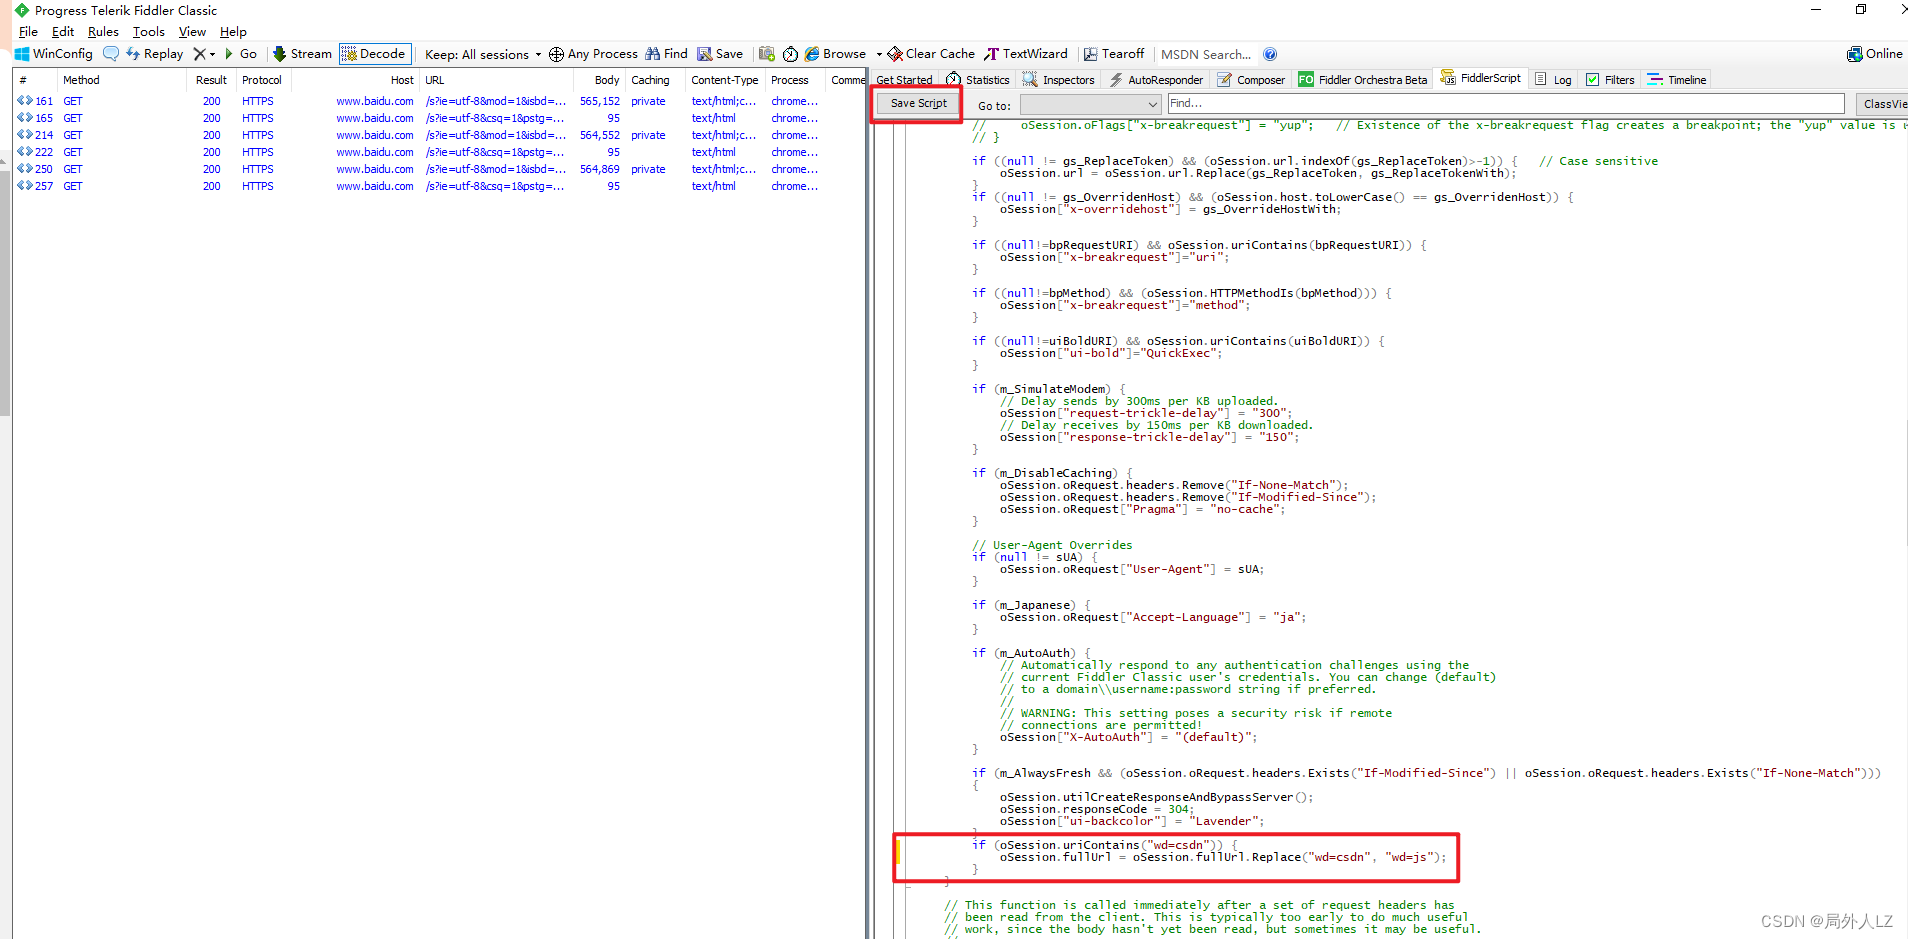Click the Find... script search field
Image resolution: width=1908 pixels, height=939 pixels.
(x=1505, y=103)
